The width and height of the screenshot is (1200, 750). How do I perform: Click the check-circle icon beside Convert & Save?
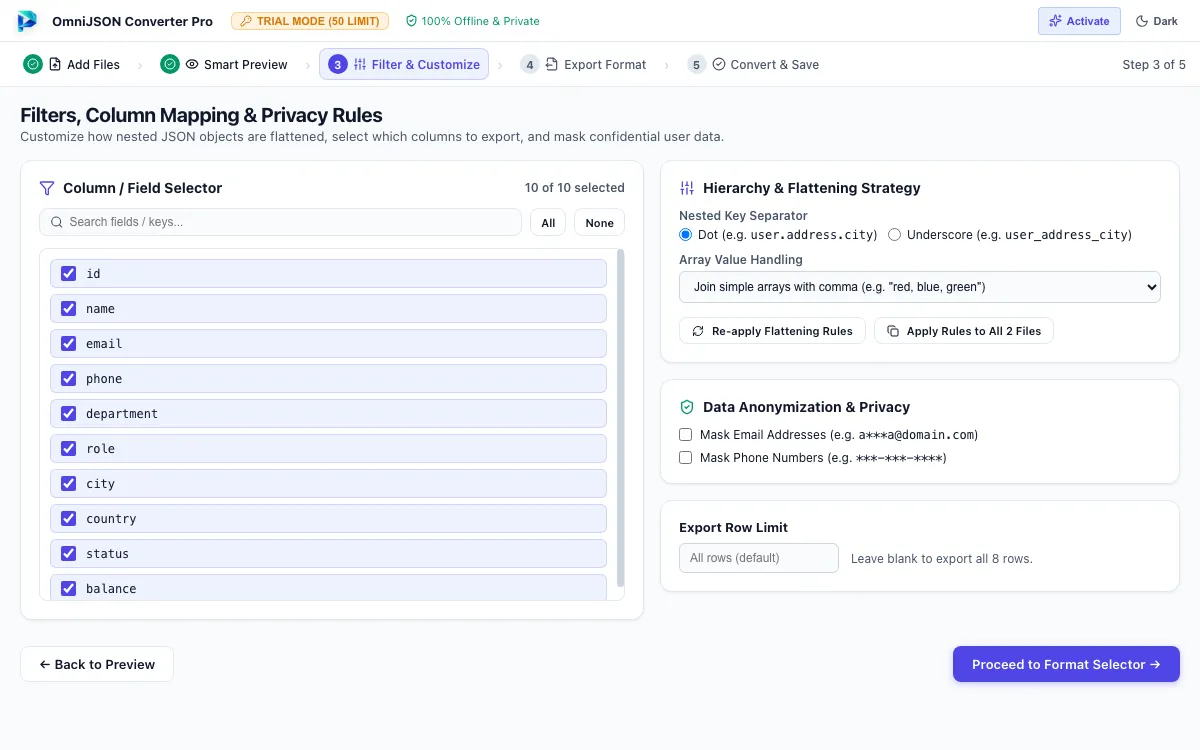pyautogui.click(x=719, y=64)
